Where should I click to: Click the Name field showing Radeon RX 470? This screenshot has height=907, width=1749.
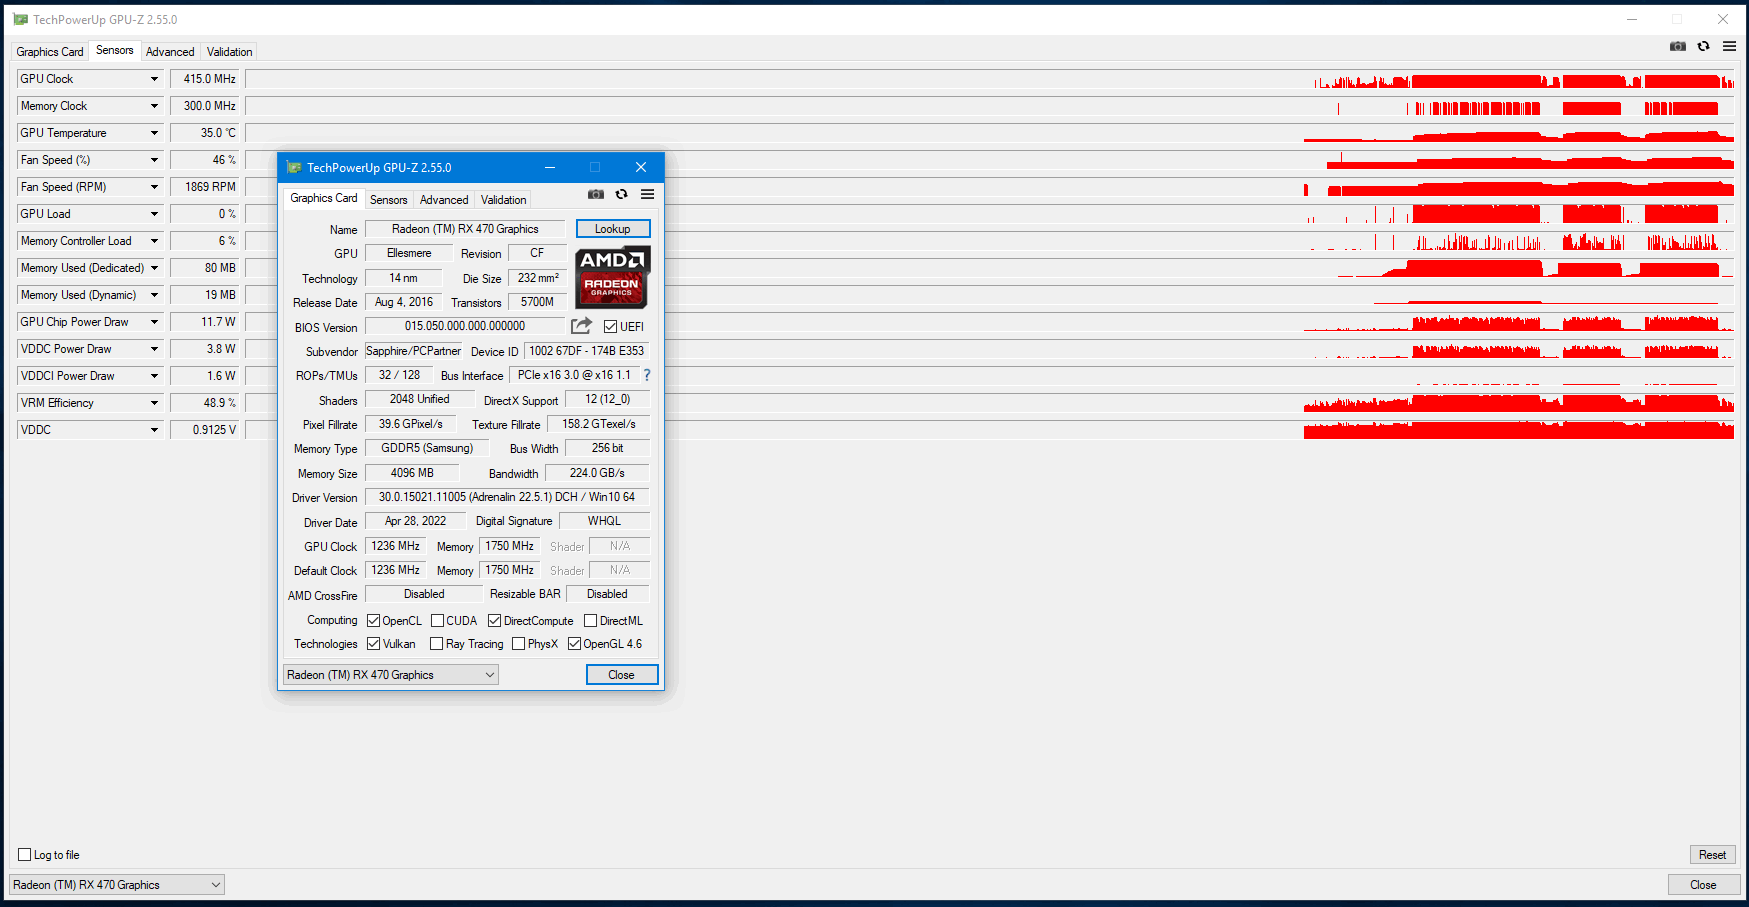465,229
